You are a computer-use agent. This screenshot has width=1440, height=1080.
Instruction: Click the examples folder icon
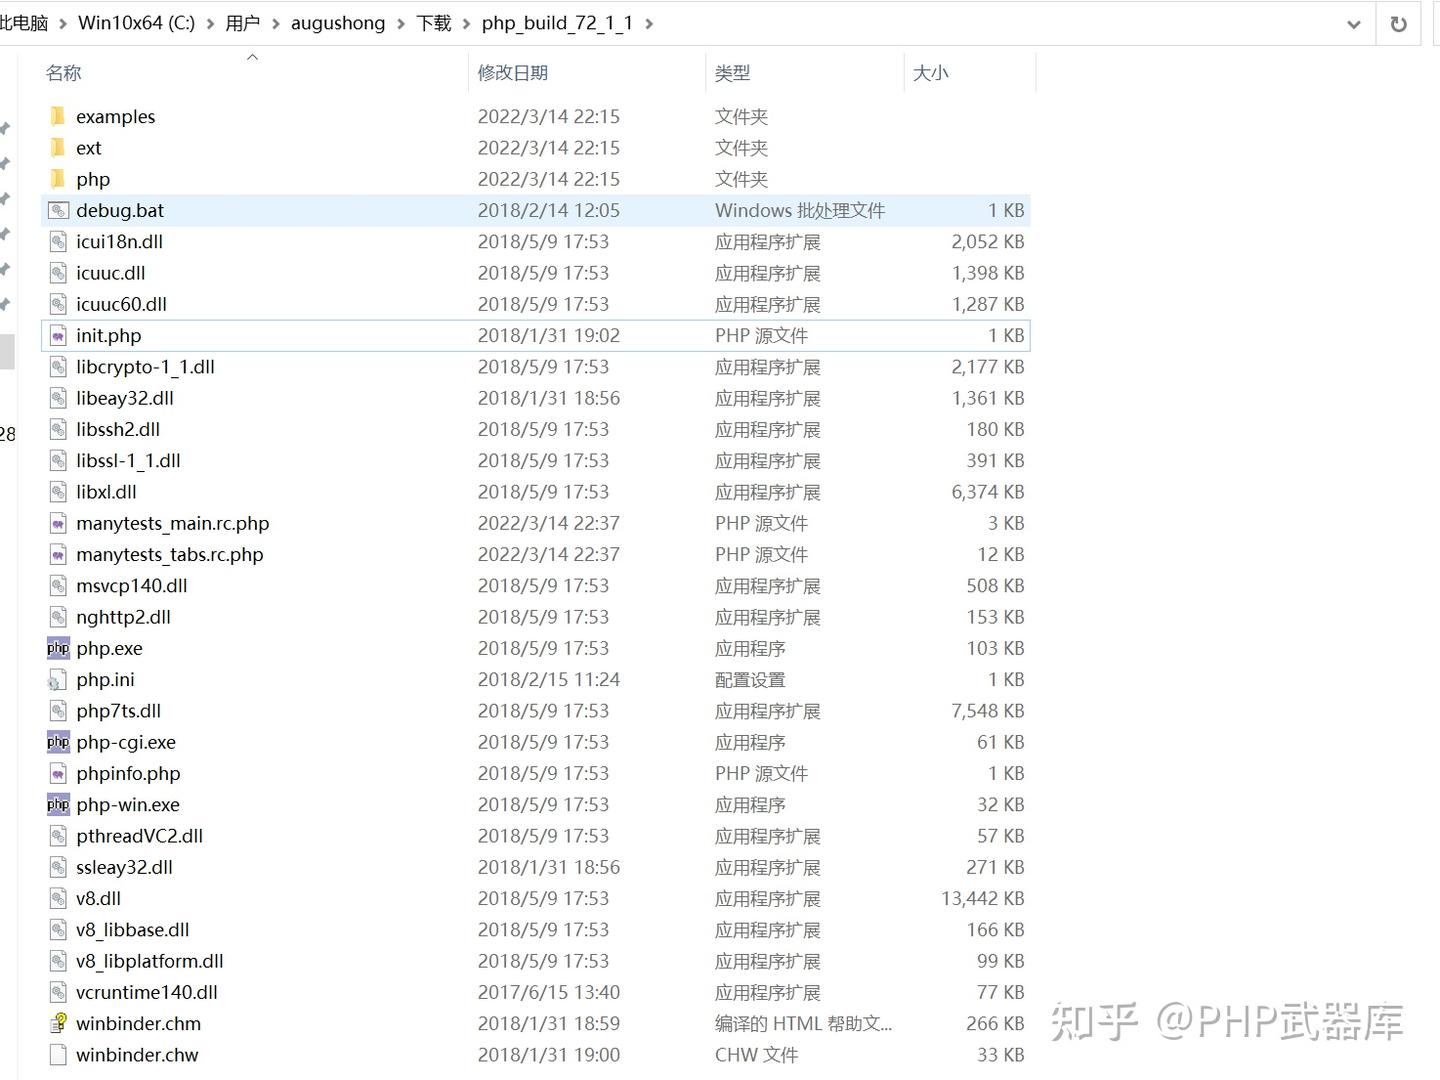58,116
